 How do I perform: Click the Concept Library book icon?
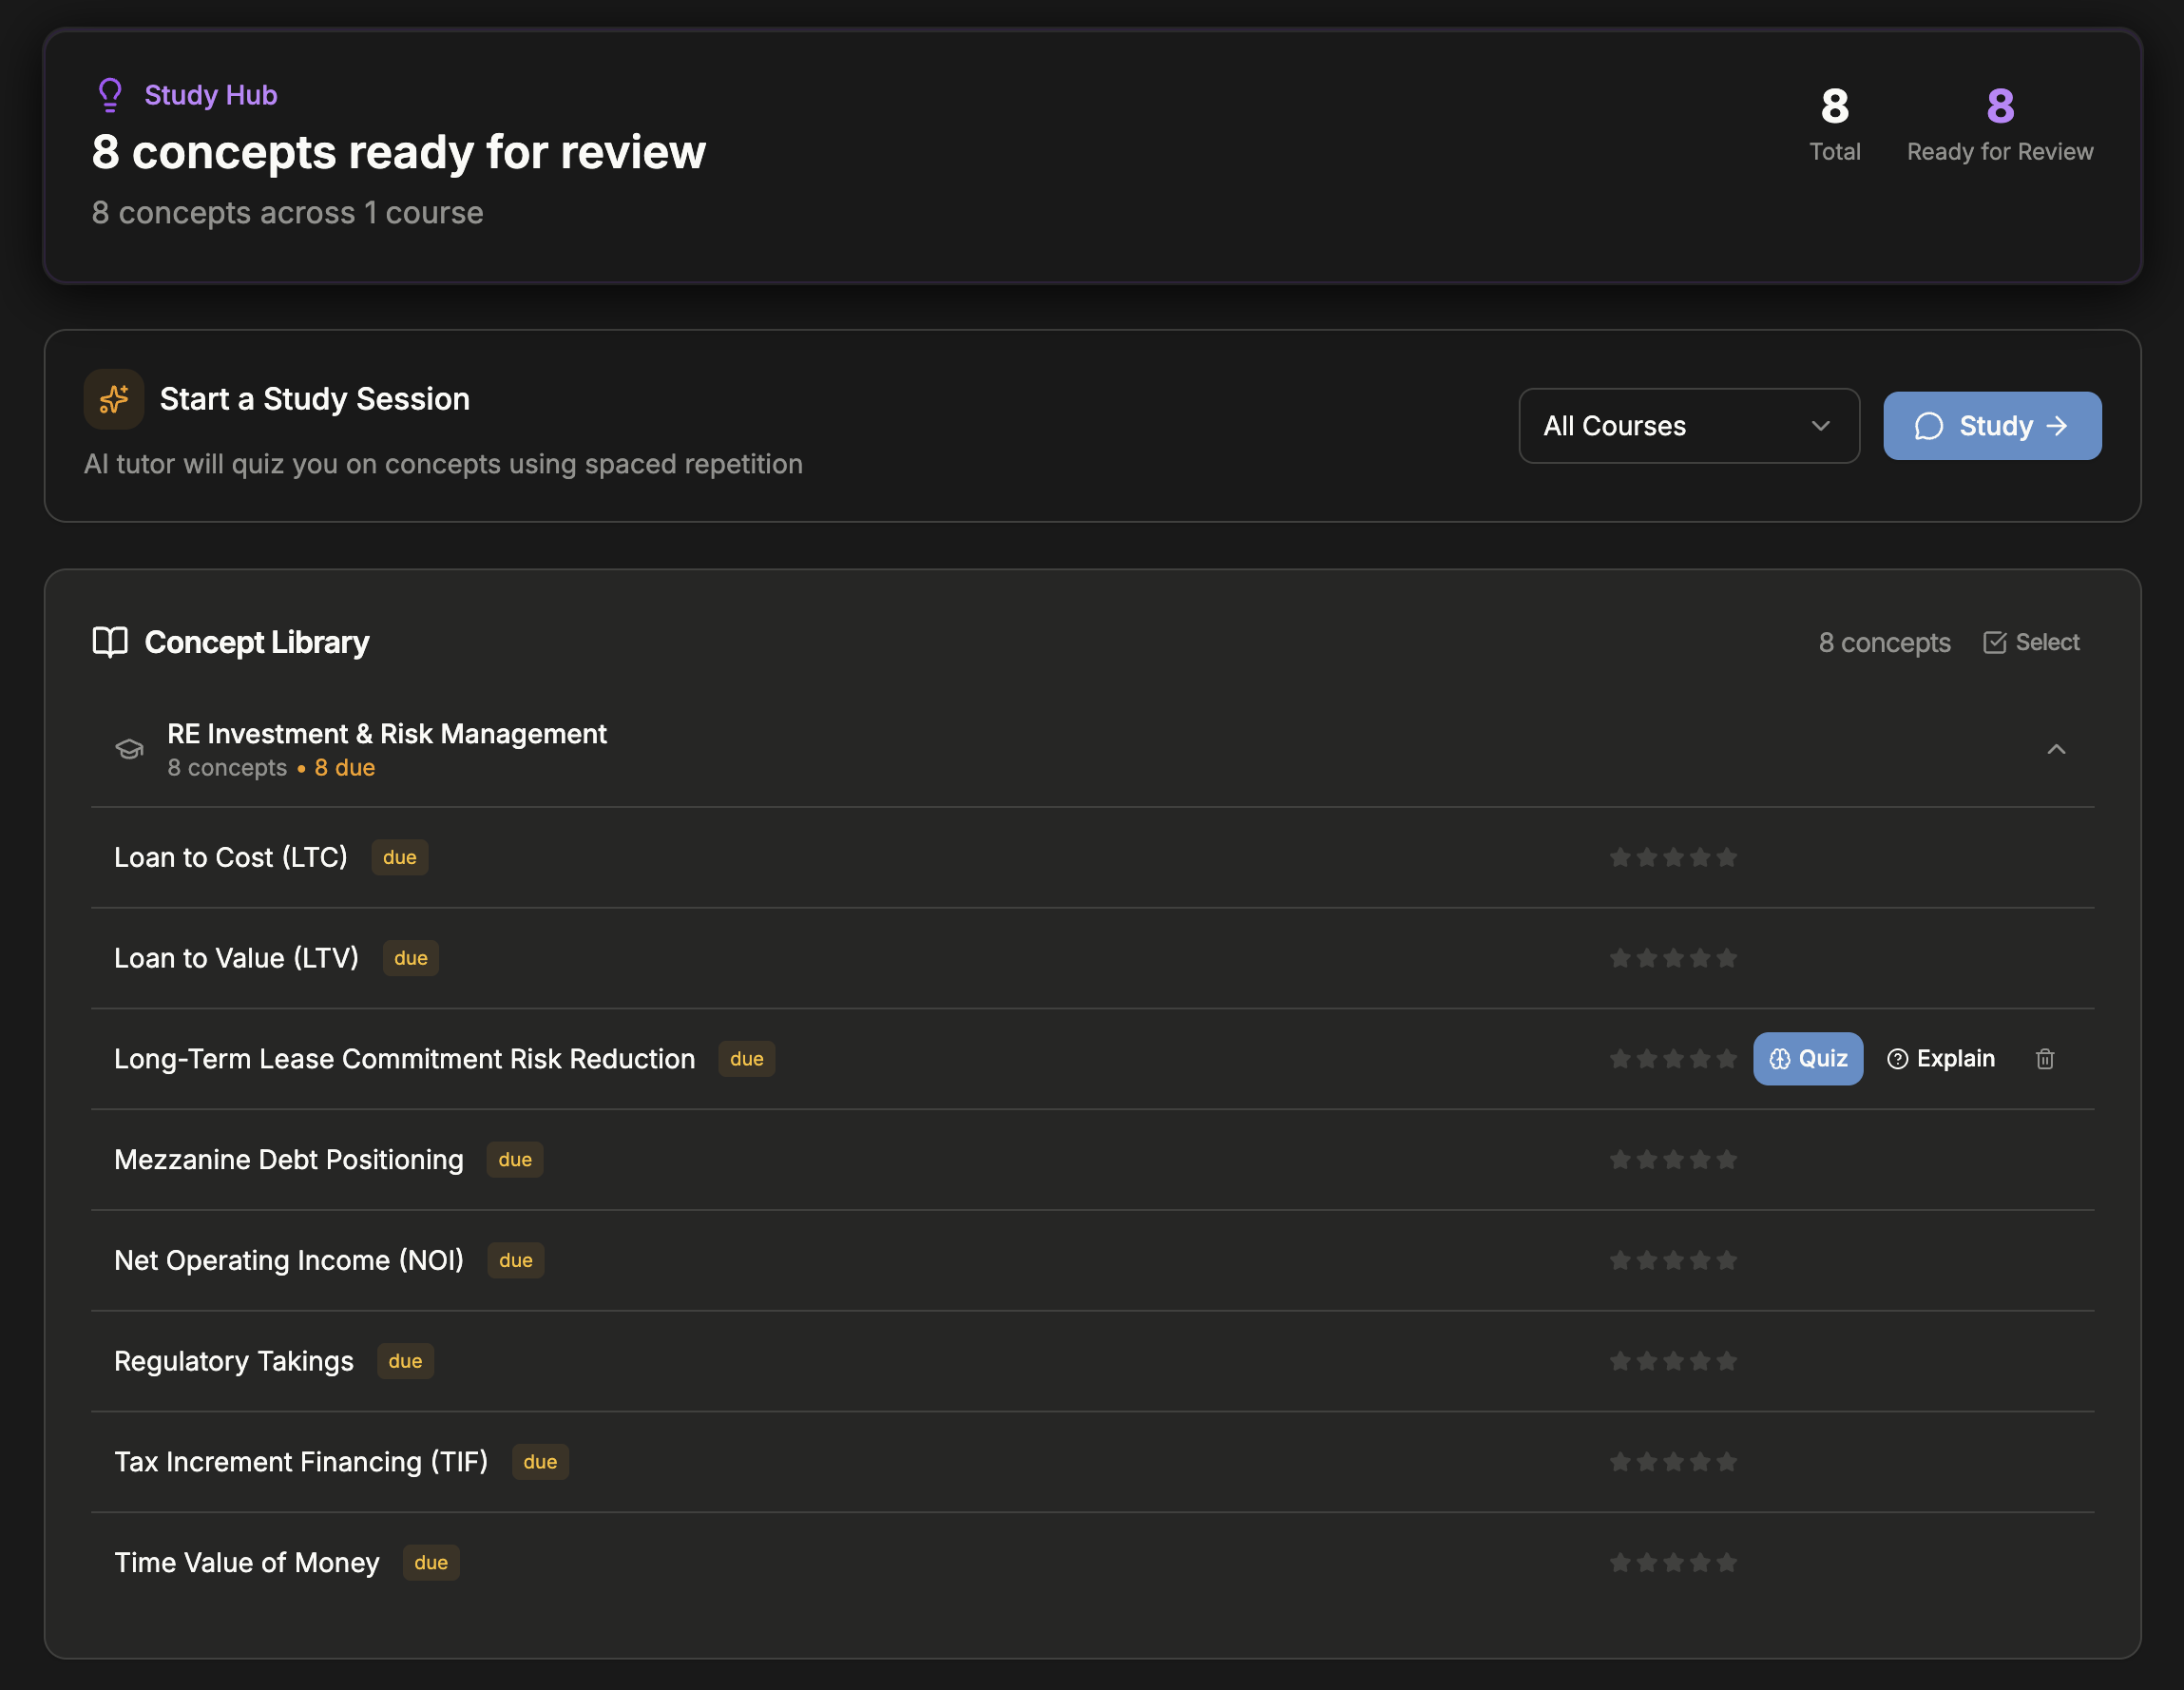pyautogui.click(x=110, y=642)
